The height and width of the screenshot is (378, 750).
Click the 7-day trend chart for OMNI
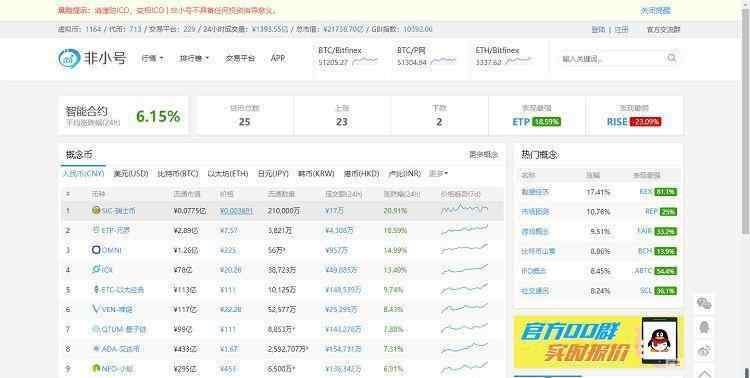(x=464, y=250)
